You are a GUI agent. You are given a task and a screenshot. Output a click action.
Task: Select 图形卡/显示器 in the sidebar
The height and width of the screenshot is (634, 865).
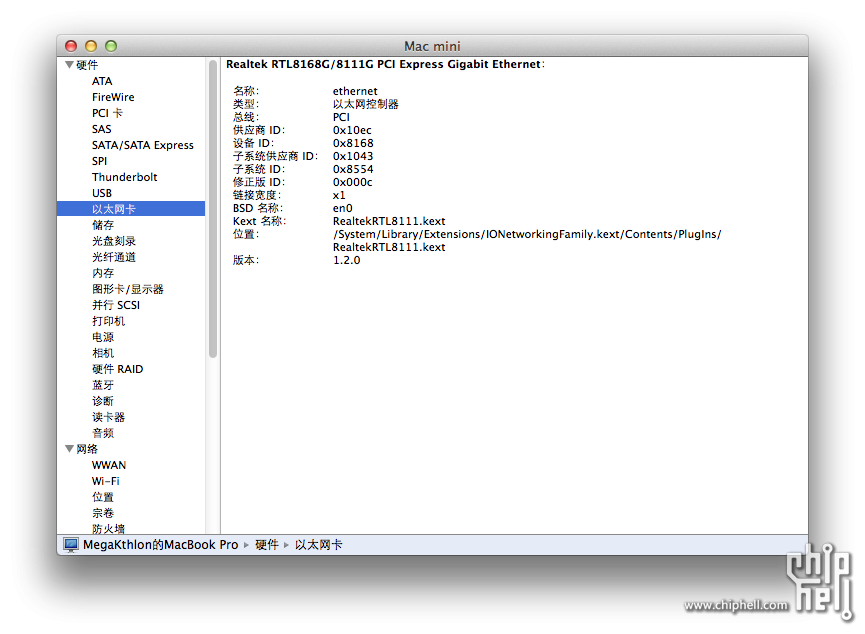(x=128, y=289)
